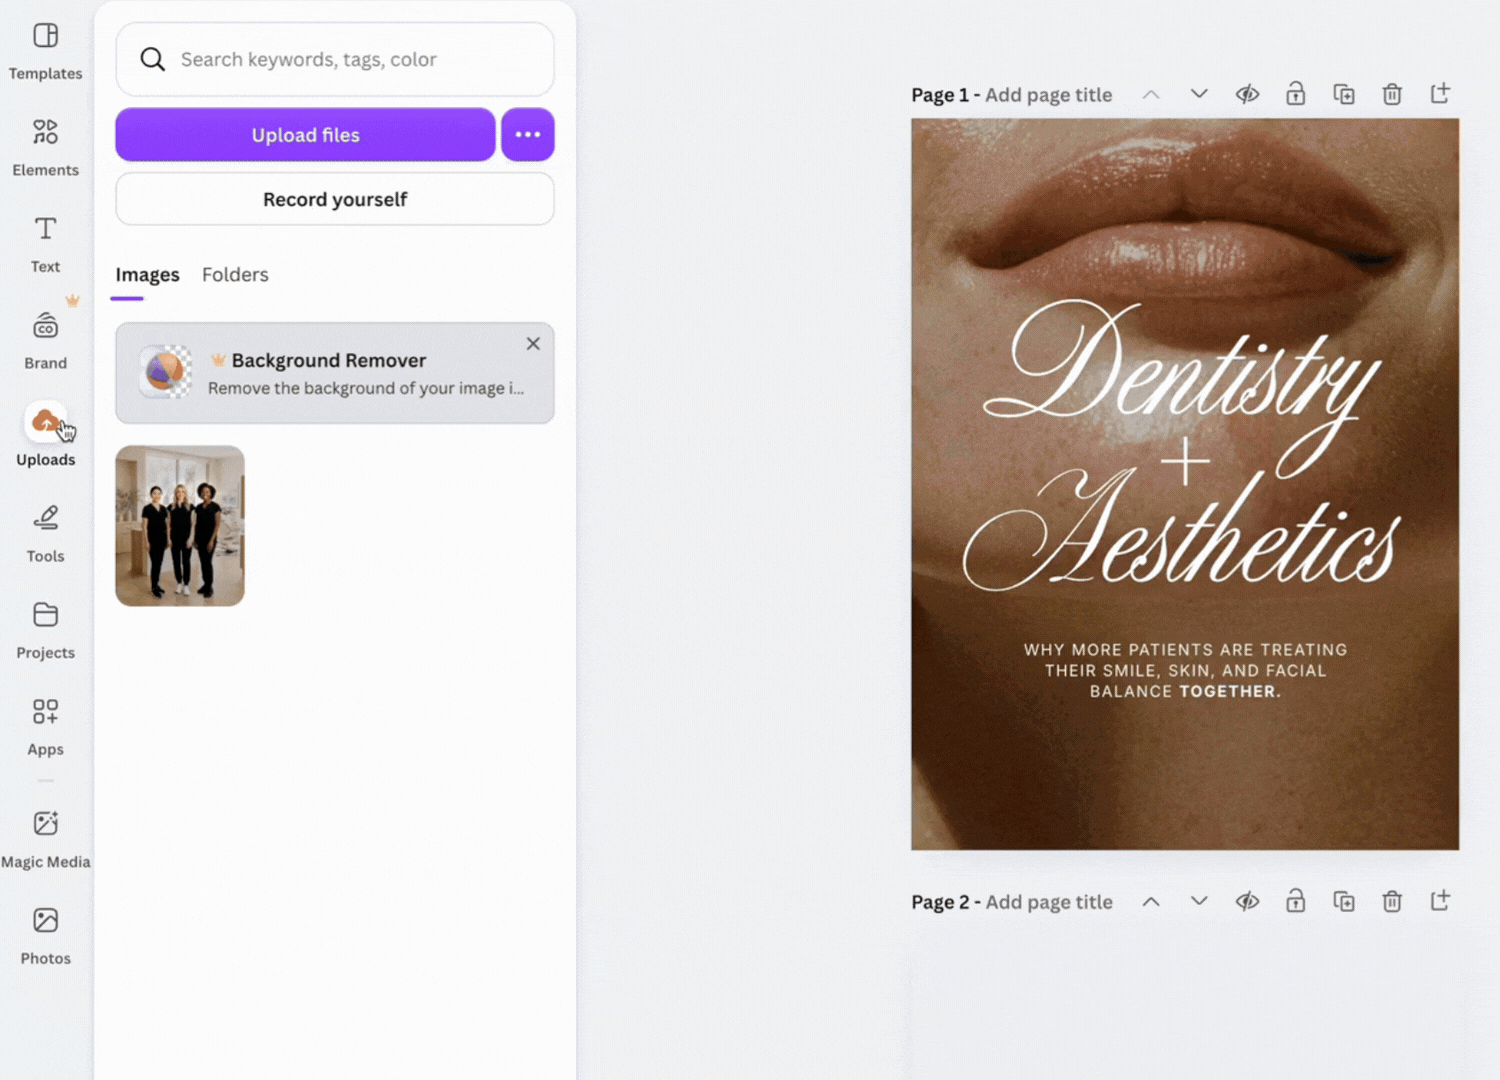The image size is (1500, 1080).
Task: Lock Page 2
Action: (1295, 901)
